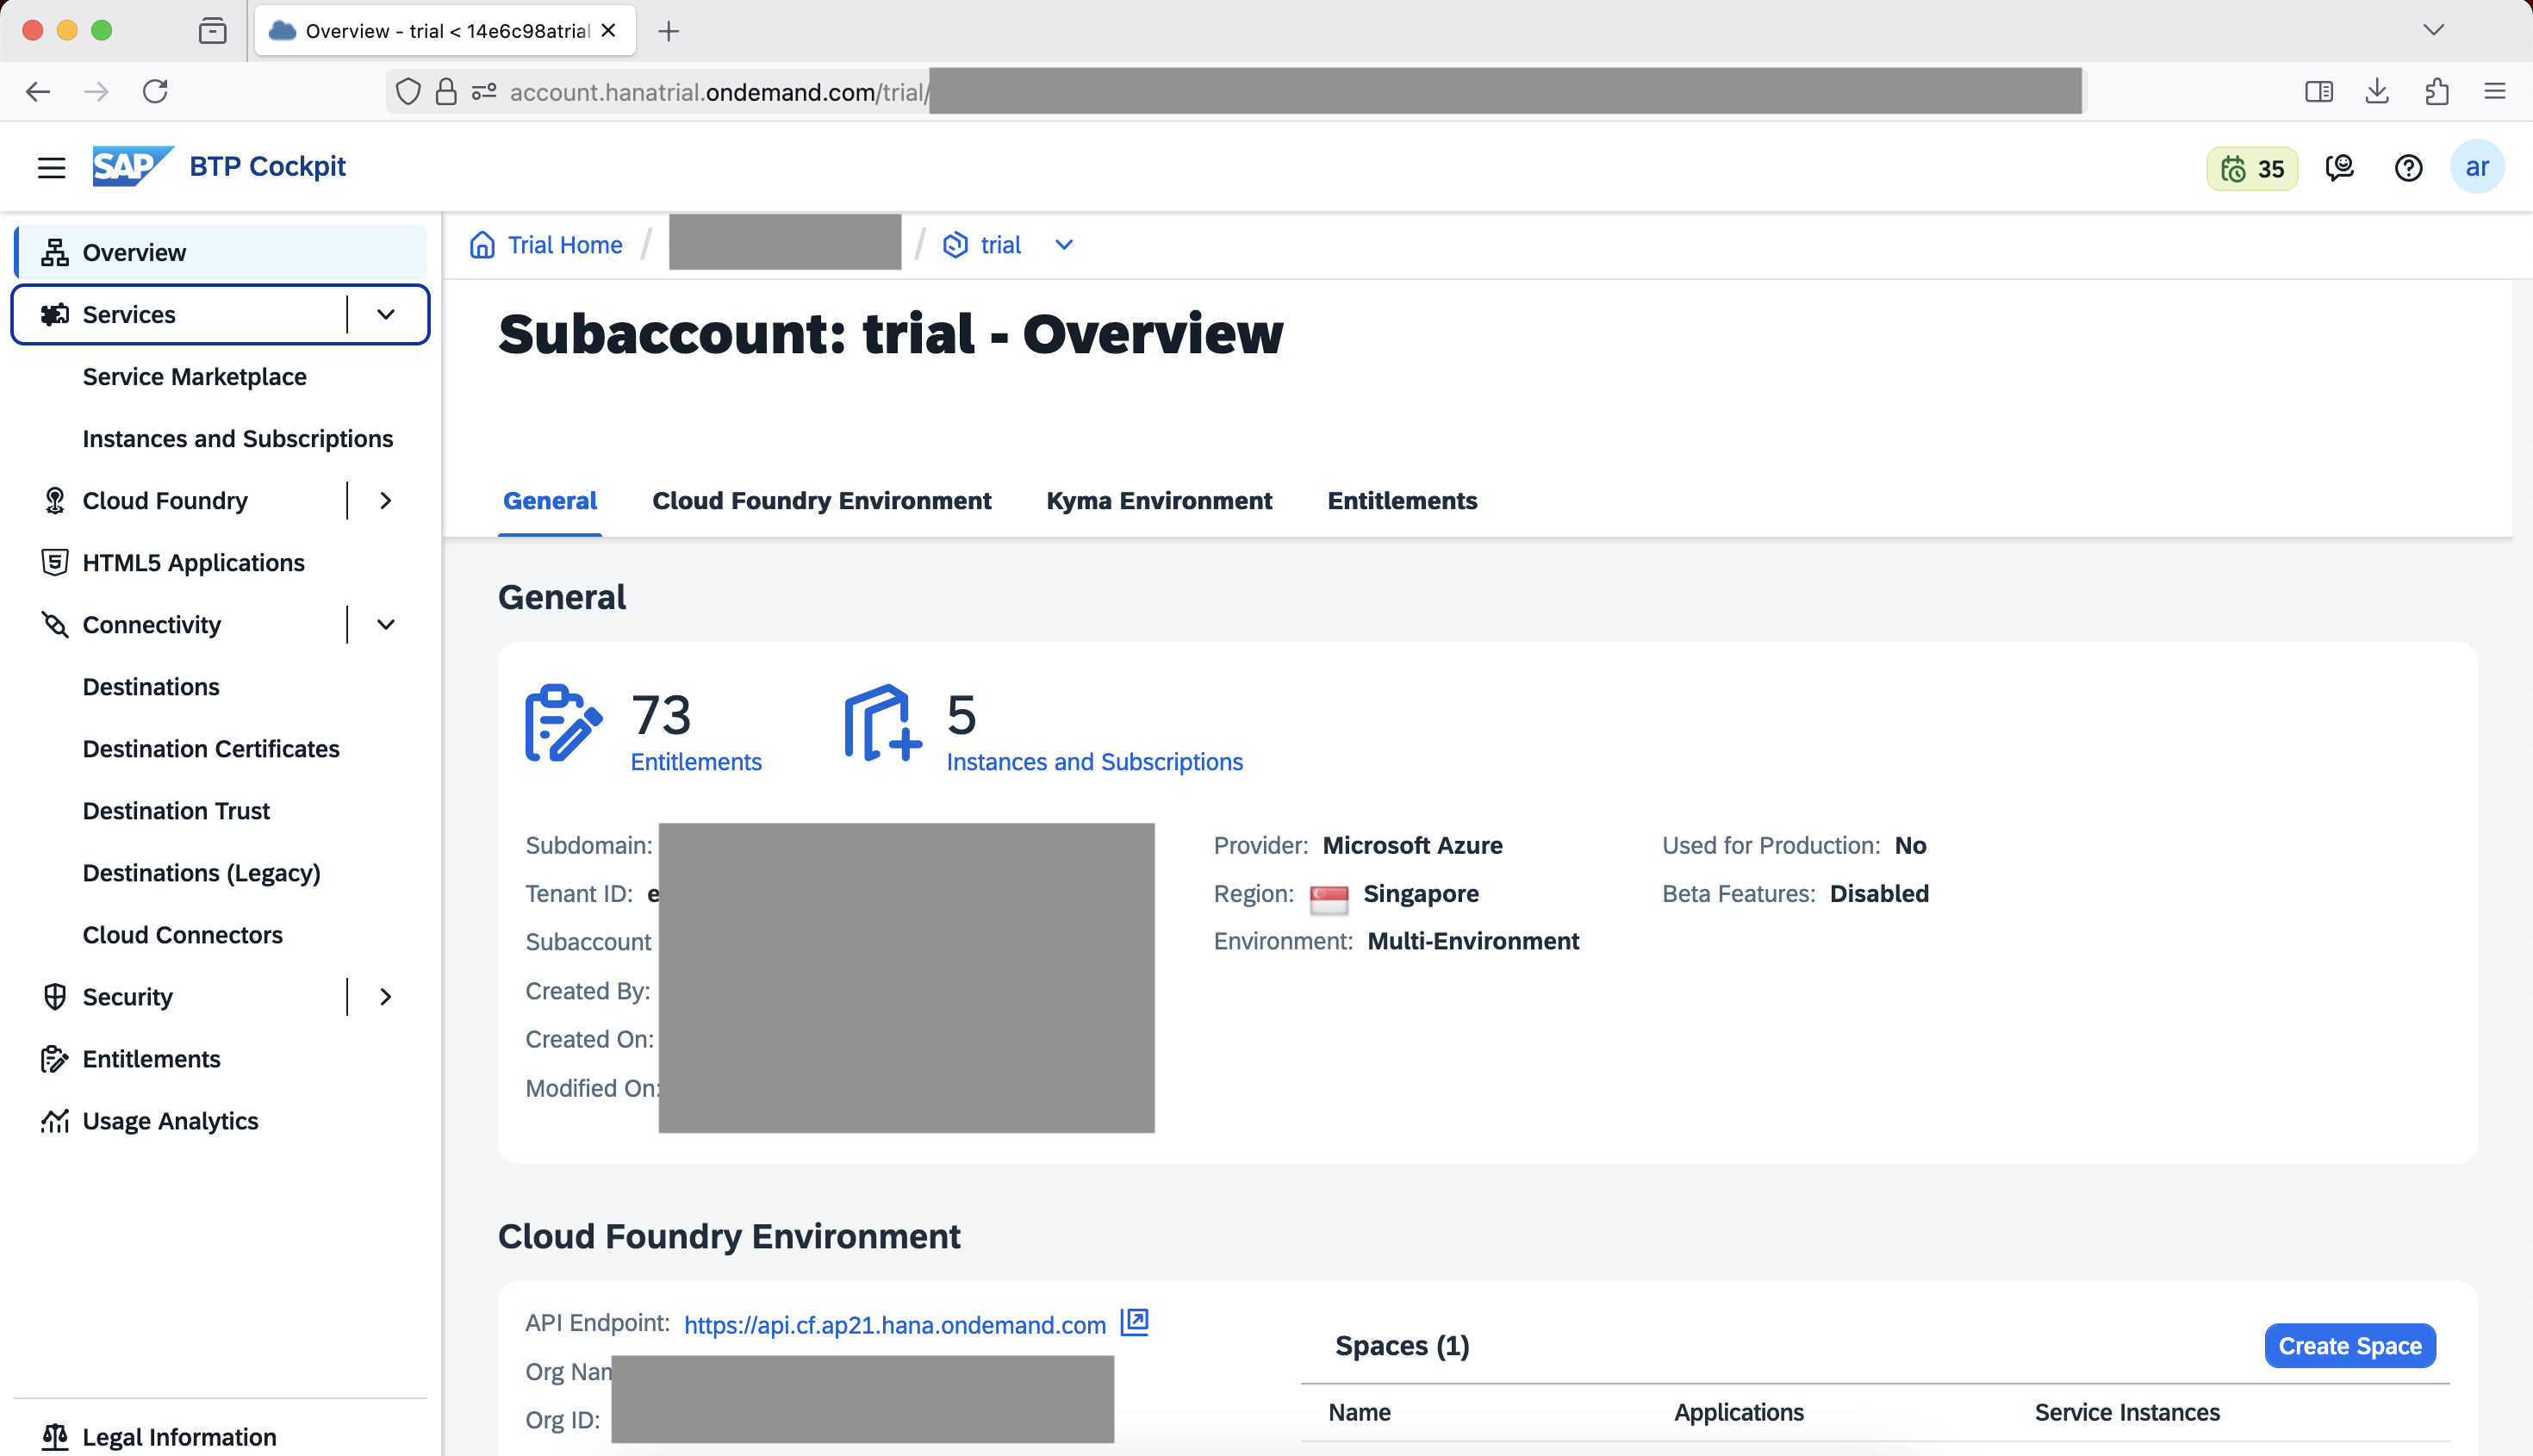Image resolution: width=2533 pixels, height=1456 pixels.
Task: Switch to the Entitlements tab
Action: [x=1402, y=501]
